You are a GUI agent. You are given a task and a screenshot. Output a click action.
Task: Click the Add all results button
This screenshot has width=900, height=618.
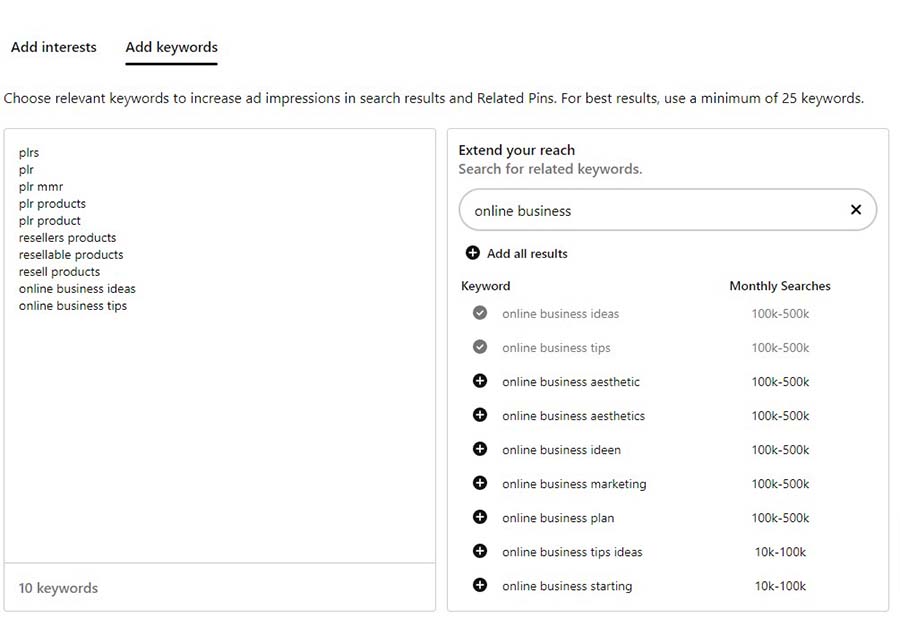pos(526,253)
